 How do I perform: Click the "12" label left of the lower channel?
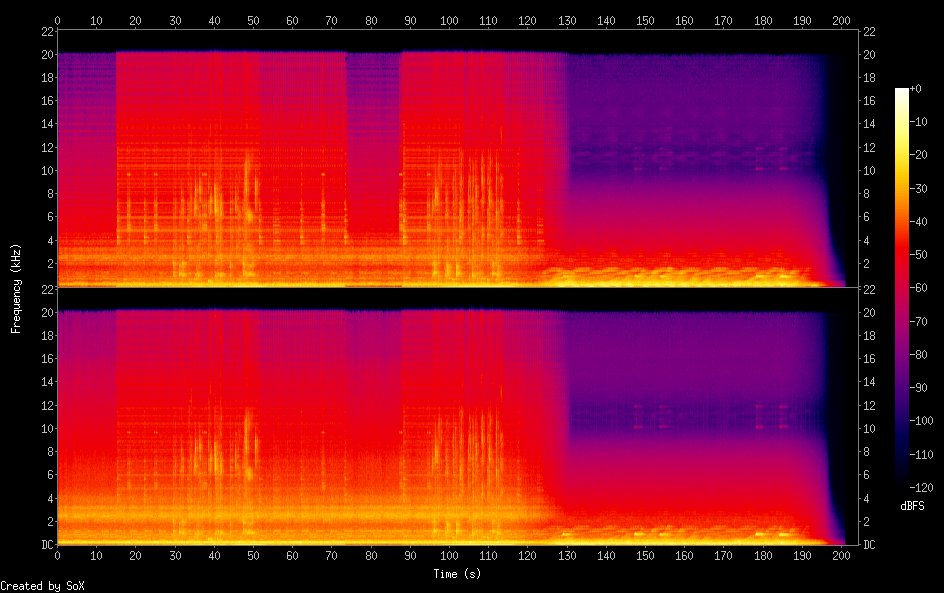pos(47,405)
